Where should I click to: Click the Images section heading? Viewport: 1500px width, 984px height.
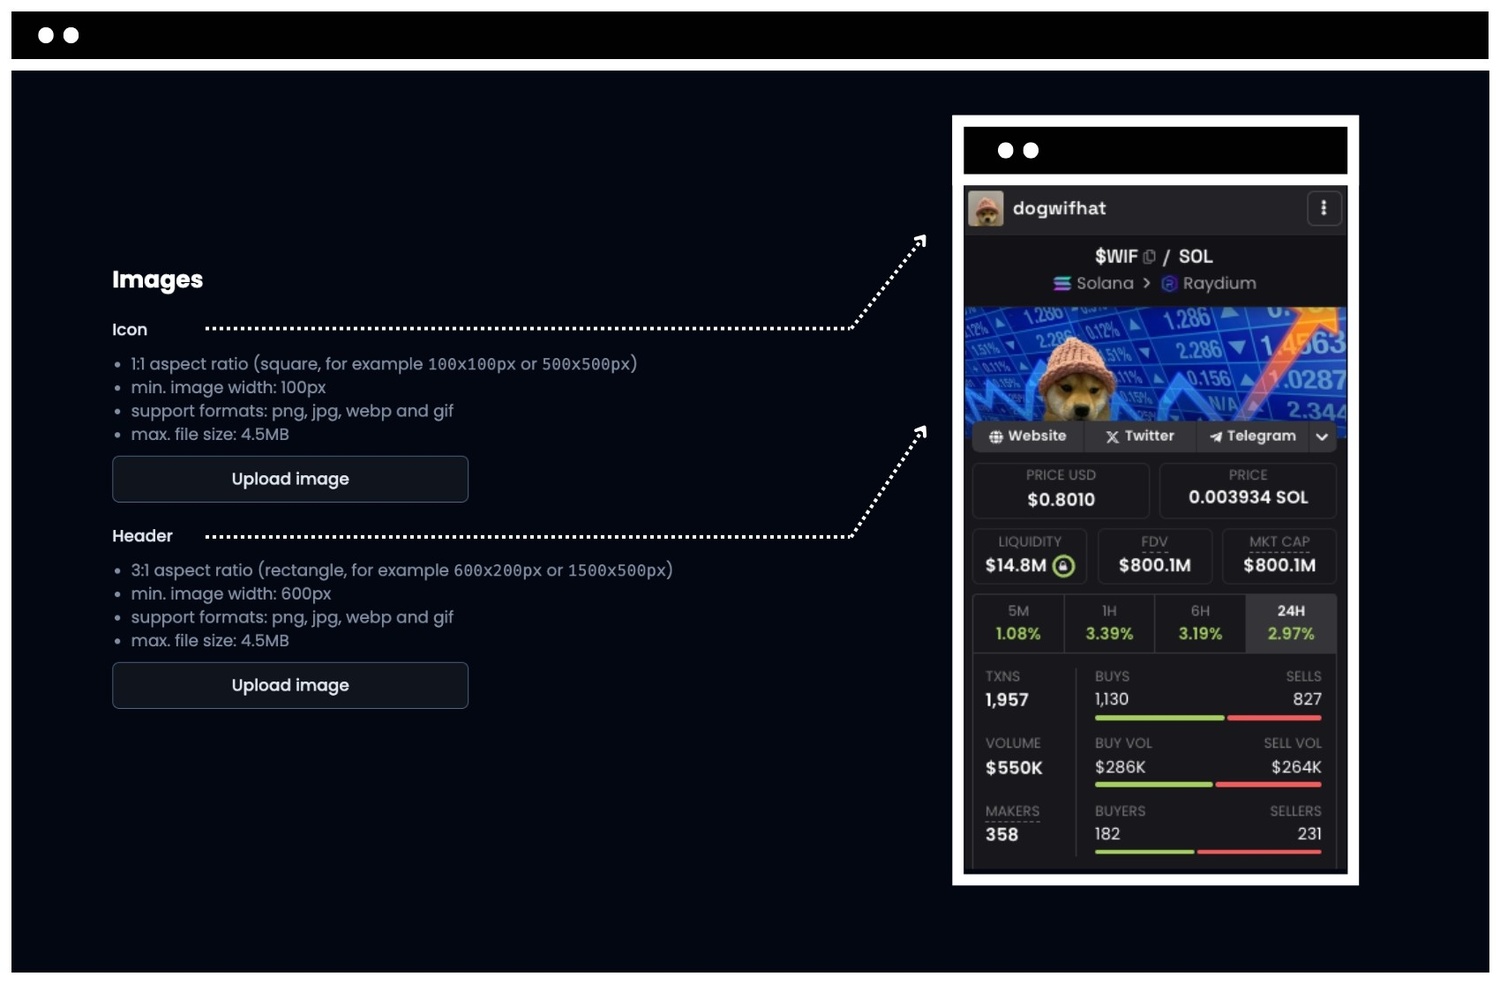(x=157, y=280)
